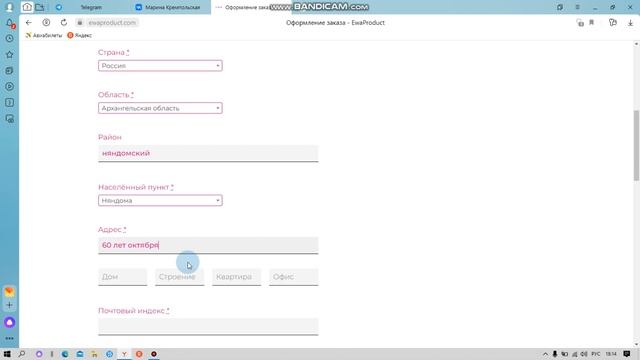This screenshot has width=640, height=360.
Task: Select the Оформление заказа tab
Action: pyautogui.click(x=247, y=7)
